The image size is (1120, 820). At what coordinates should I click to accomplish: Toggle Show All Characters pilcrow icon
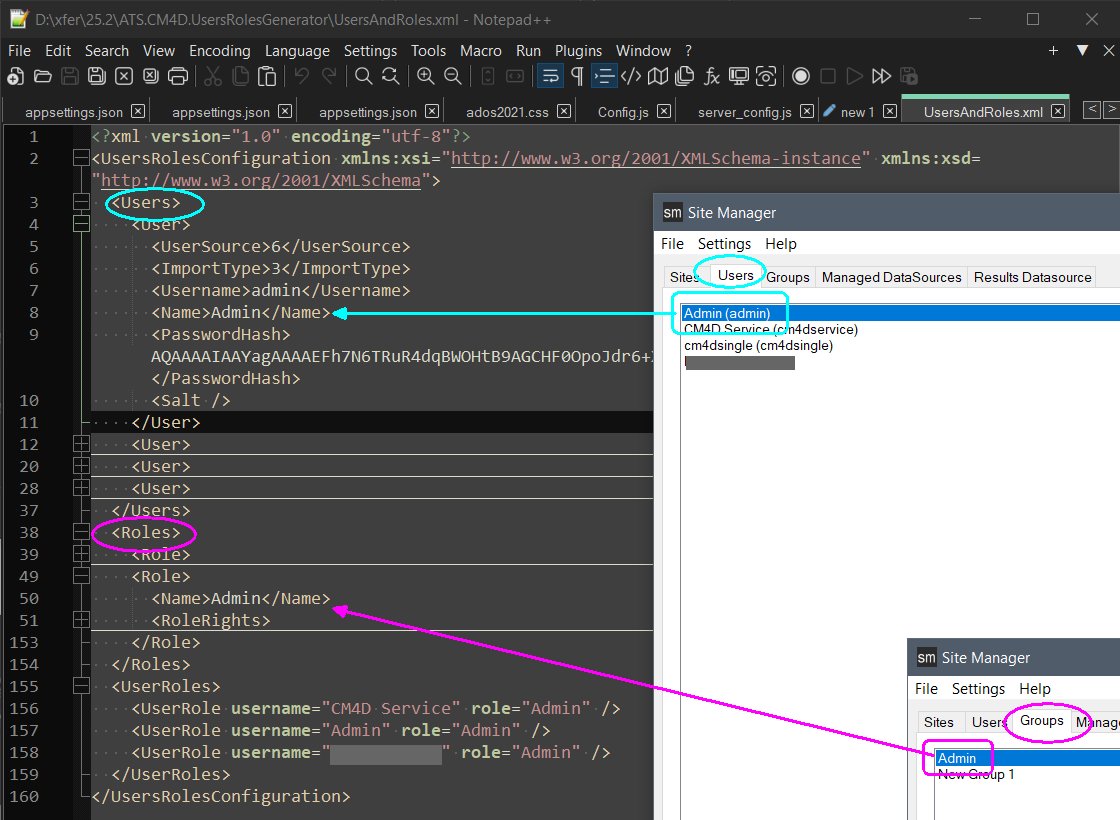(577, 76)
